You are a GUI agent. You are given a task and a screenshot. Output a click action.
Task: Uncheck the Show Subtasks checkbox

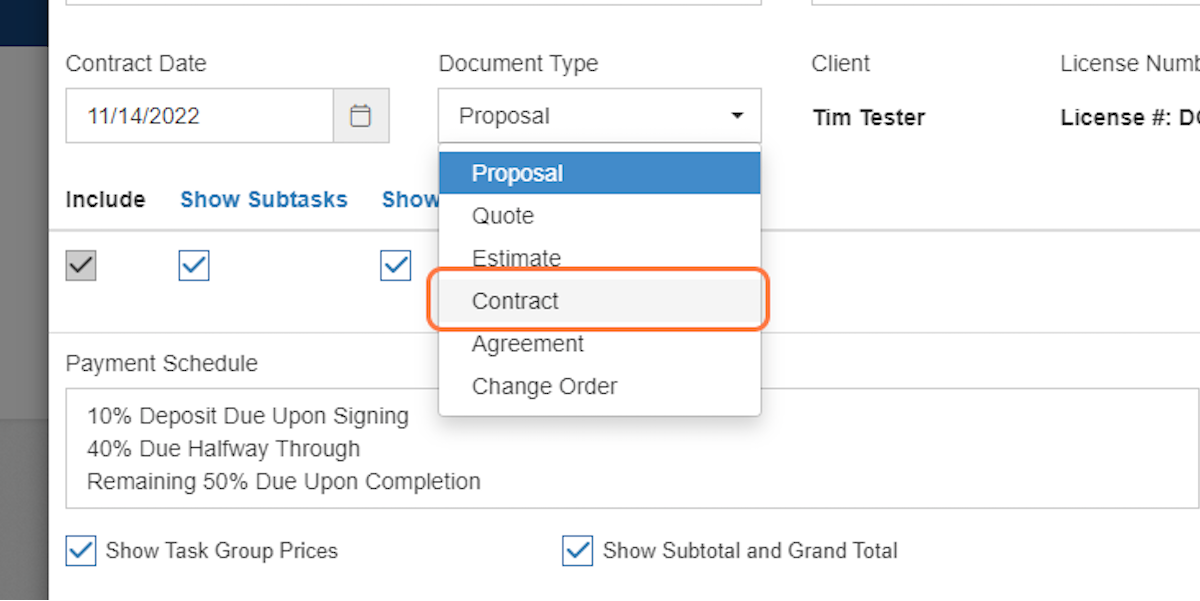pyautogui.click(x=193, y=265)
